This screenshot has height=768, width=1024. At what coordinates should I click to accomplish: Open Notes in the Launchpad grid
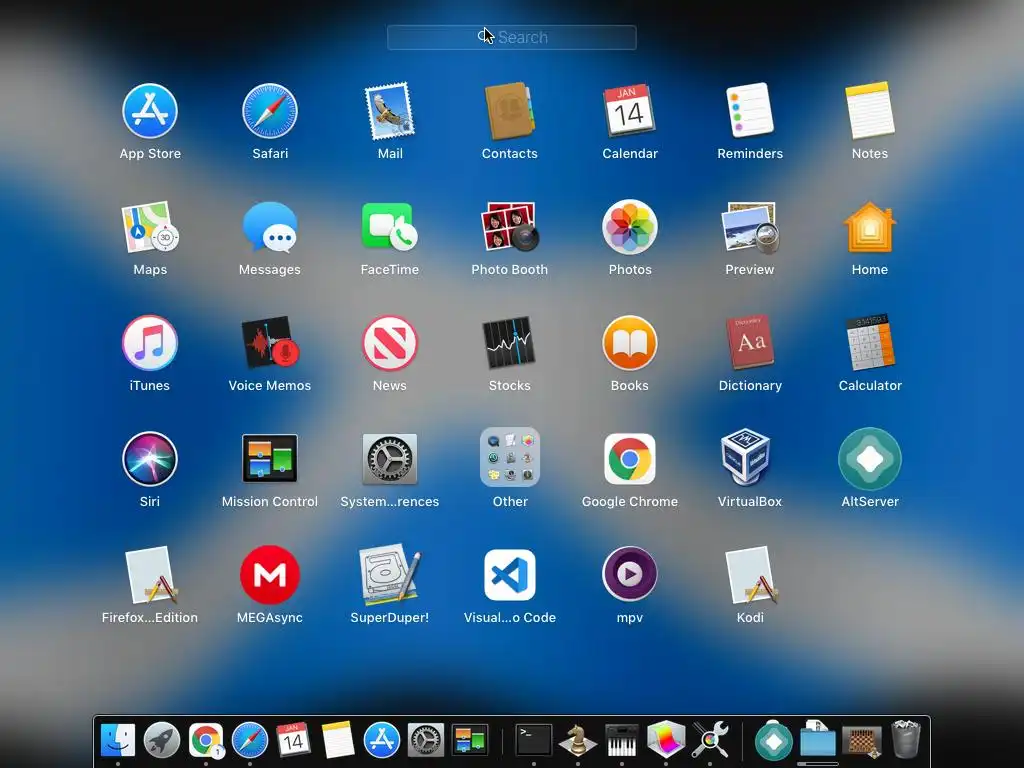(870, 111)
